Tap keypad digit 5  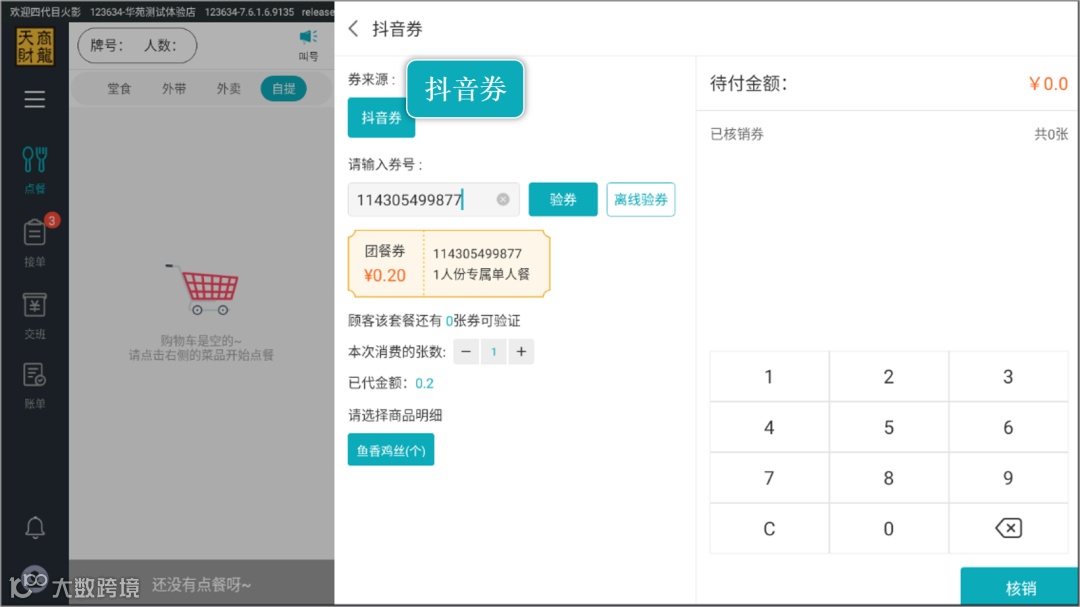(x=889, y=428)
